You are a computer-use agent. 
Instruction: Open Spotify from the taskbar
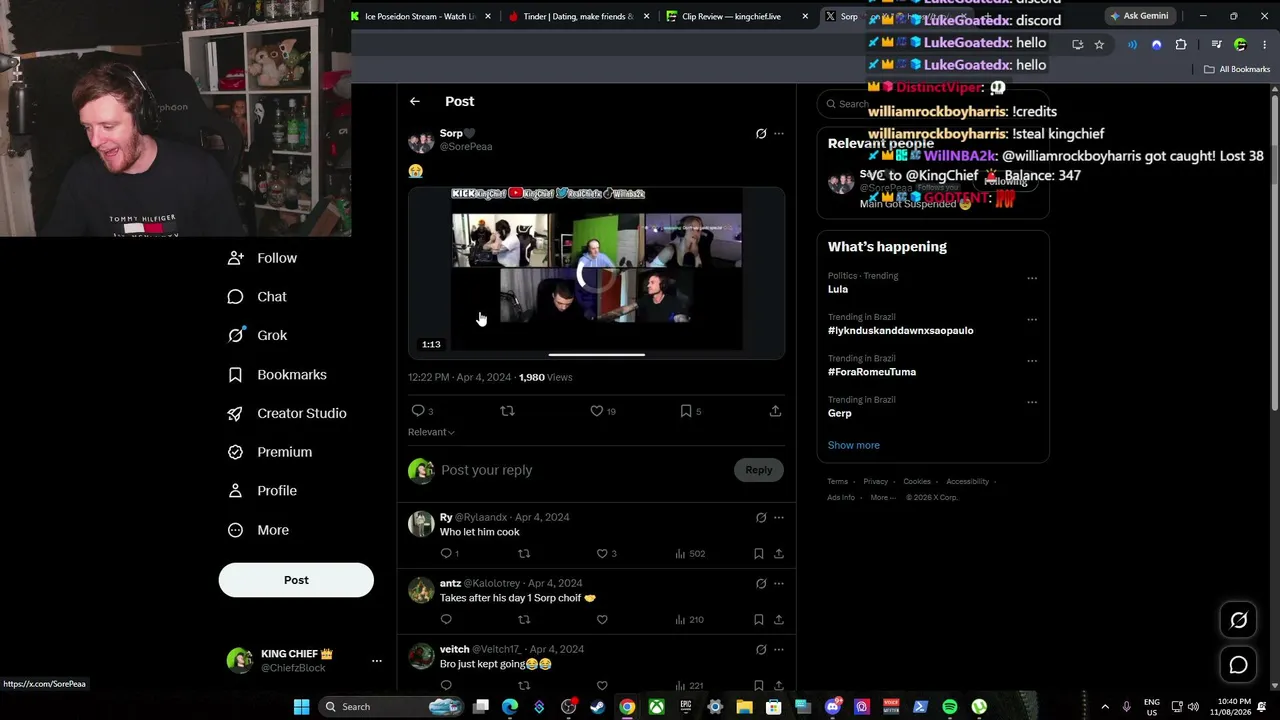pos(950,707)
